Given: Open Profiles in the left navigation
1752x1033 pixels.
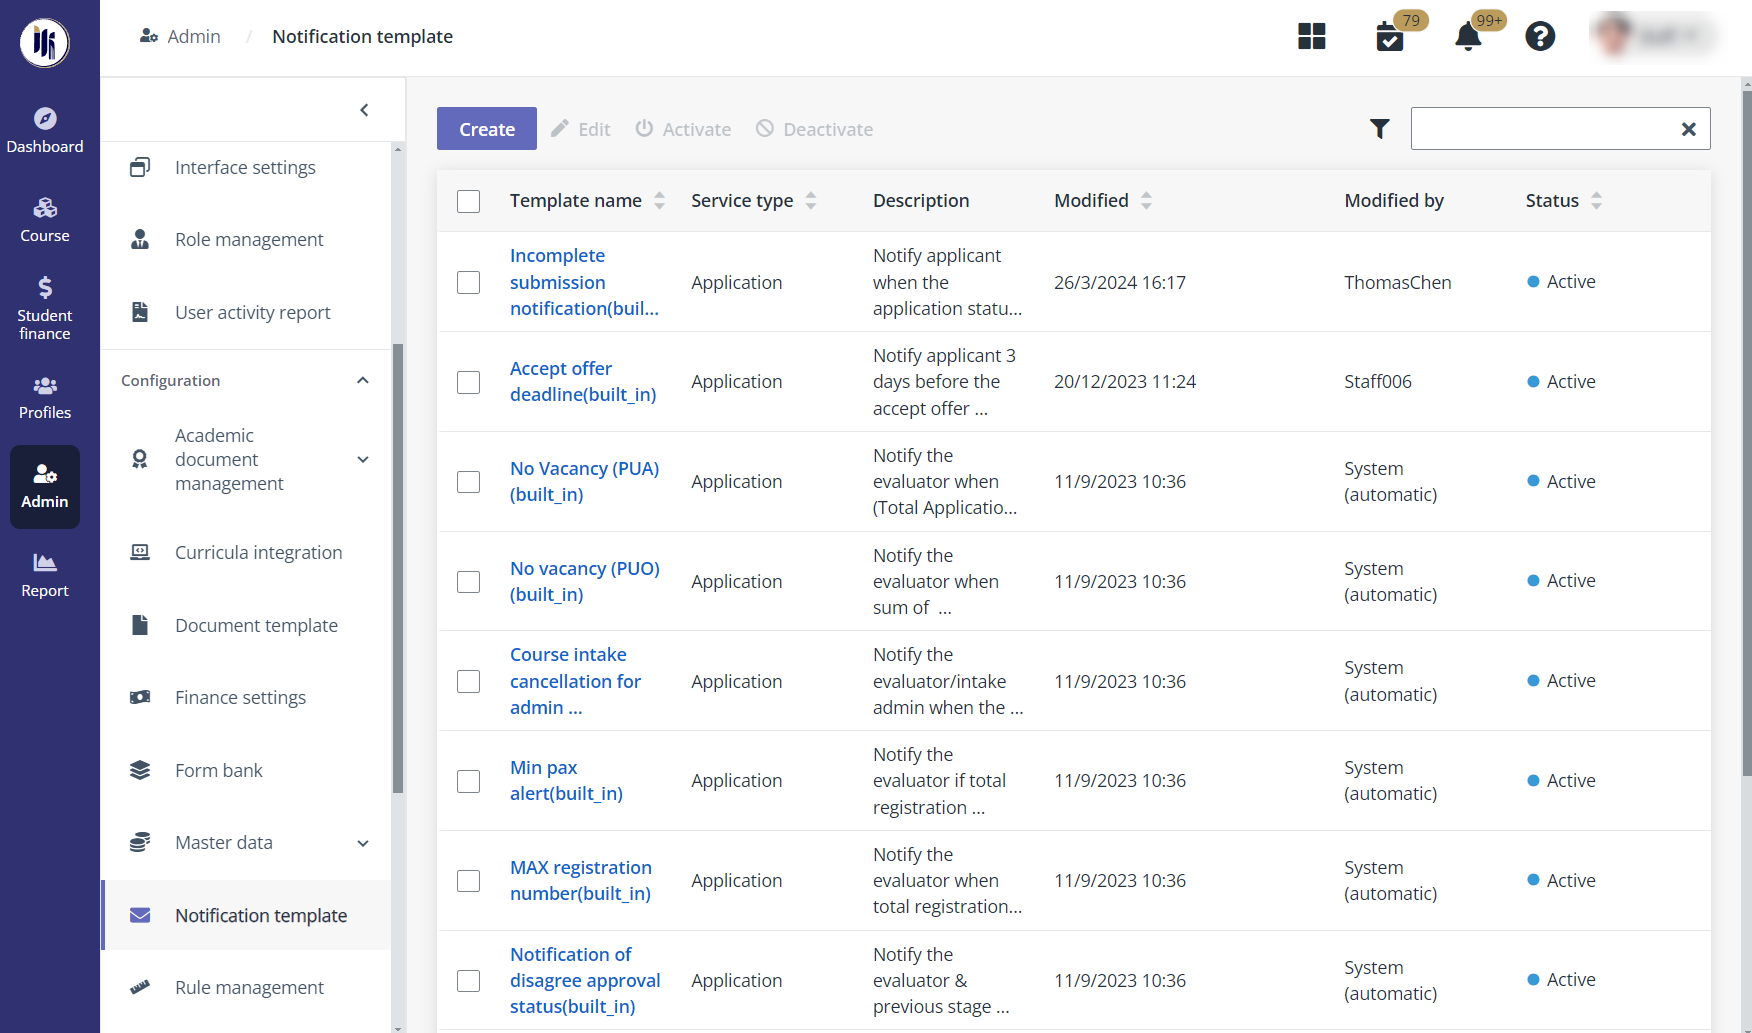Looking at the screenshot, I should [x=45, y=398].
